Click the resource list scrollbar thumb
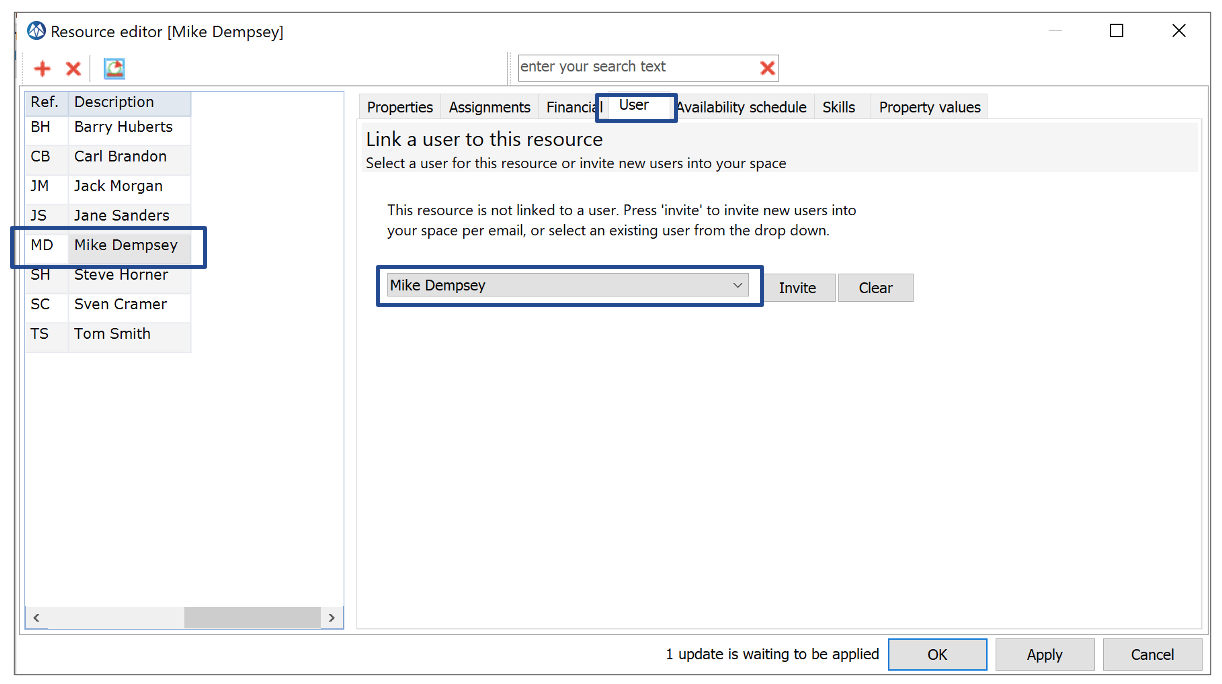The width and height of the screenshot is (1222, 684). point(252,618)
